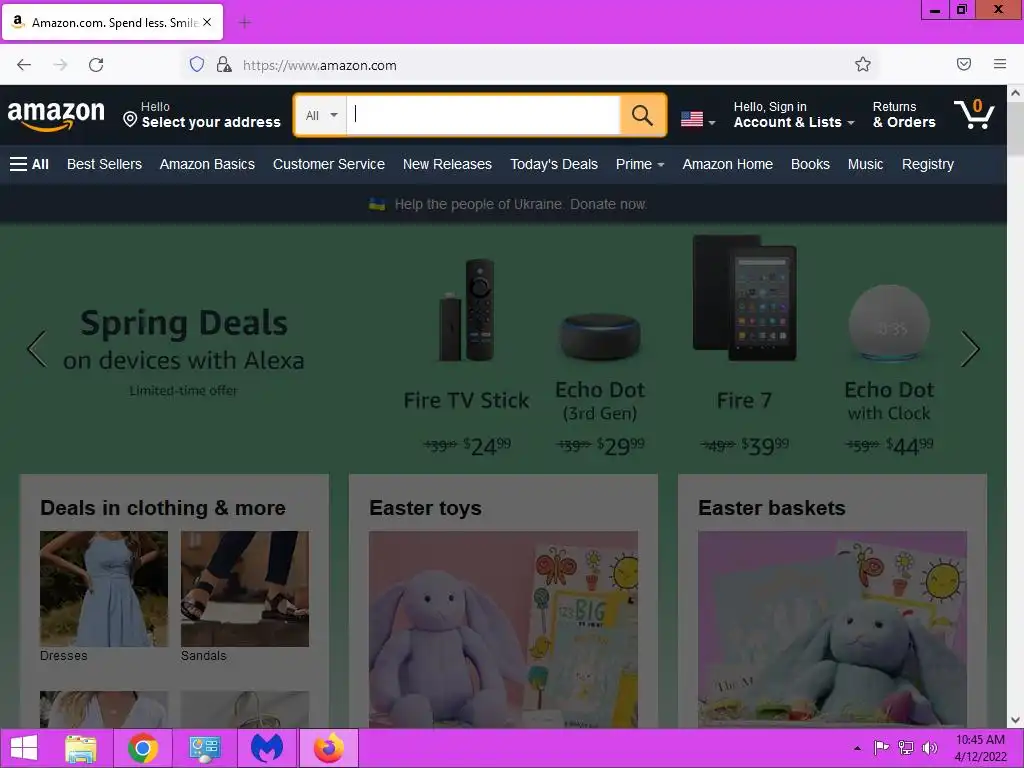
Task: Open the Firefox application menu
Action: click(x=1000, y=64)
